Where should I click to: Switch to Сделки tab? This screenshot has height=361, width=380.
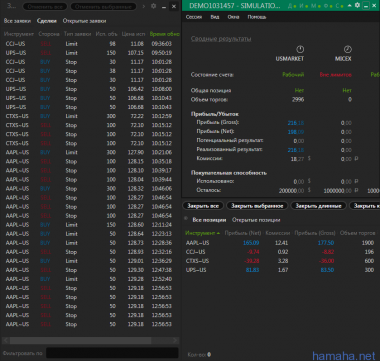(x=47, y=21)
